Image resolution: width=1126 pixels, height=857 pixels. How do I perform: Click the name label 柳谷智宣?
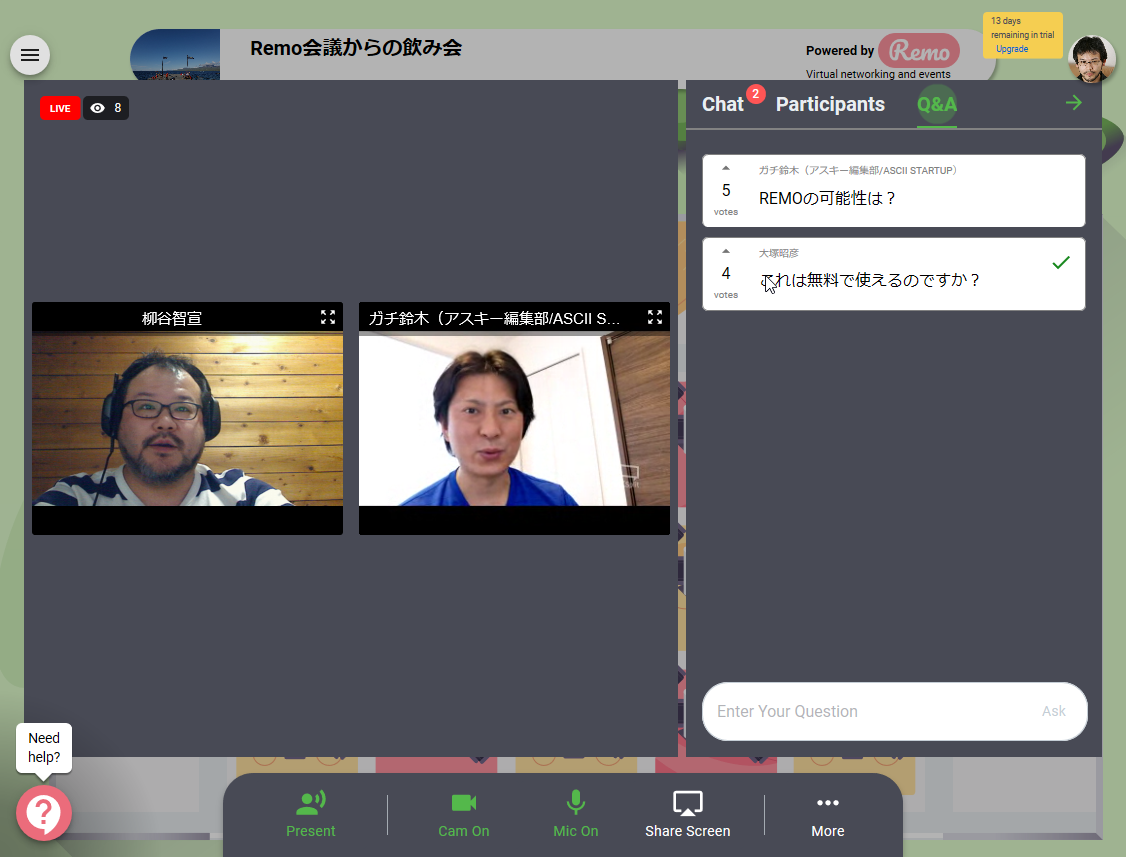coord(172,318)
